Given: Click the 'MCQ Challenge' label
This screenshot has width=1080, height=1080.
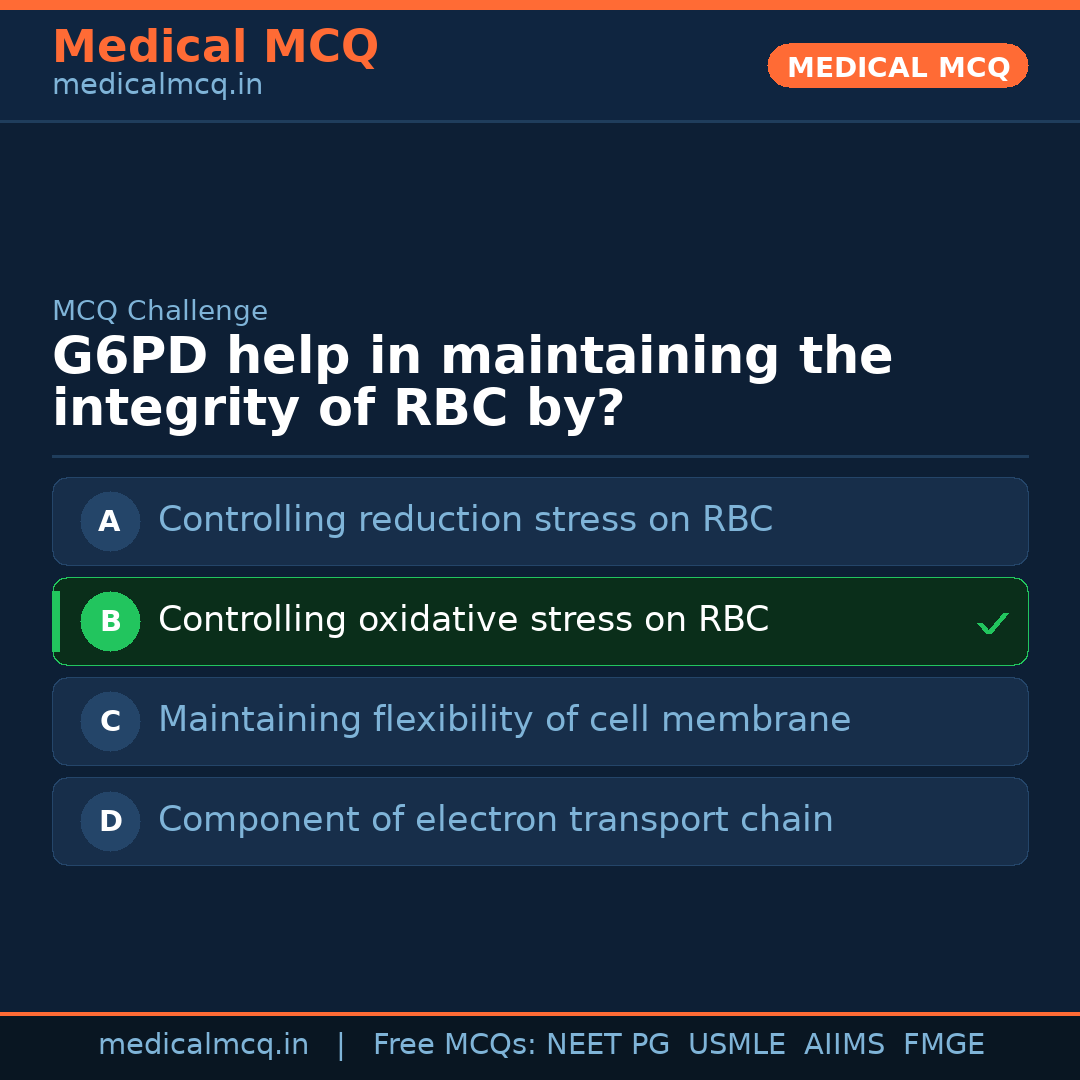Looking at the screenshot, I should pyautogui.click(x=160, y=311).
